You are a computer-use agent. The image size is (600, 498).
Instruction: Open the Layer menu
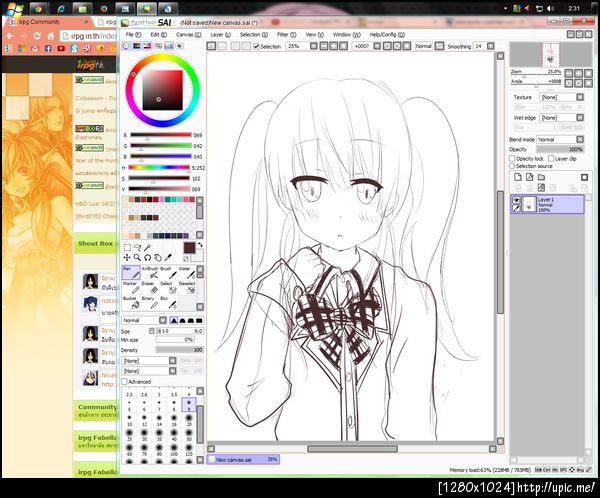pos(220,34)
